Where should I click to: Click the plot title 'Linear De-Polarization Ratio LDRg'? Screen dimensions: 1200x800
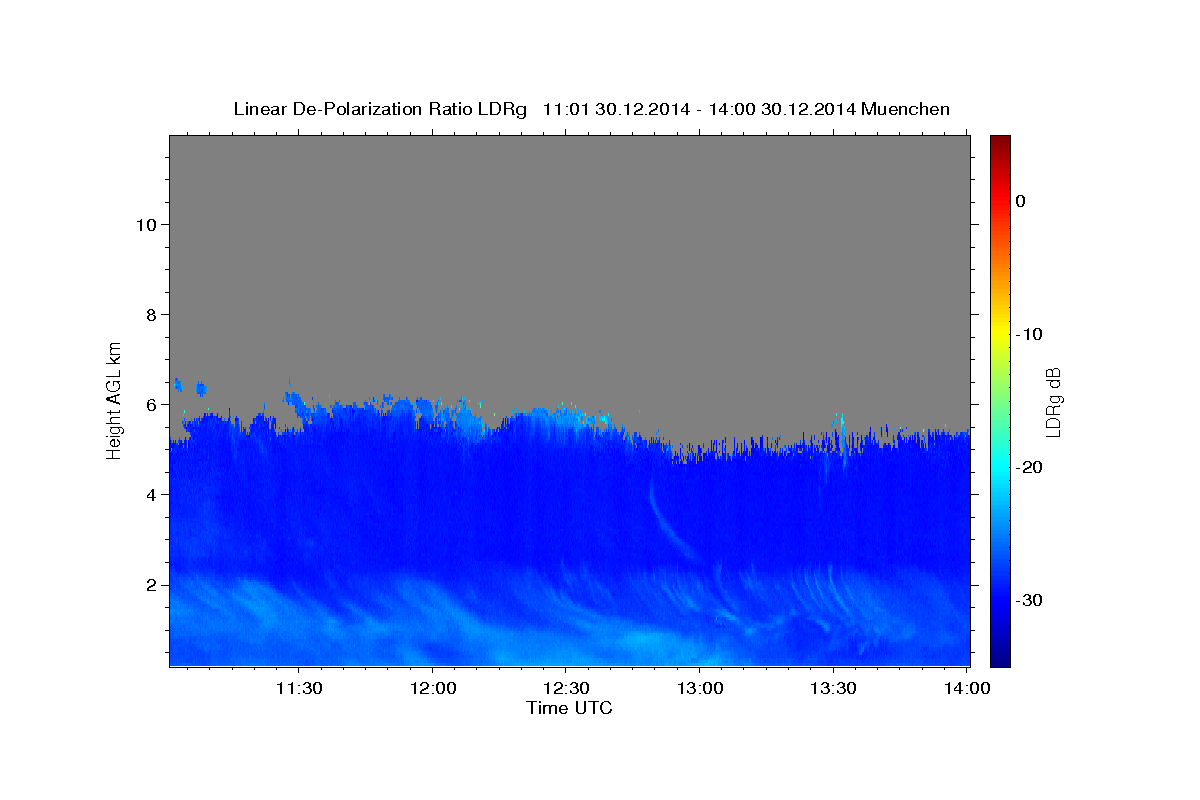379,109
